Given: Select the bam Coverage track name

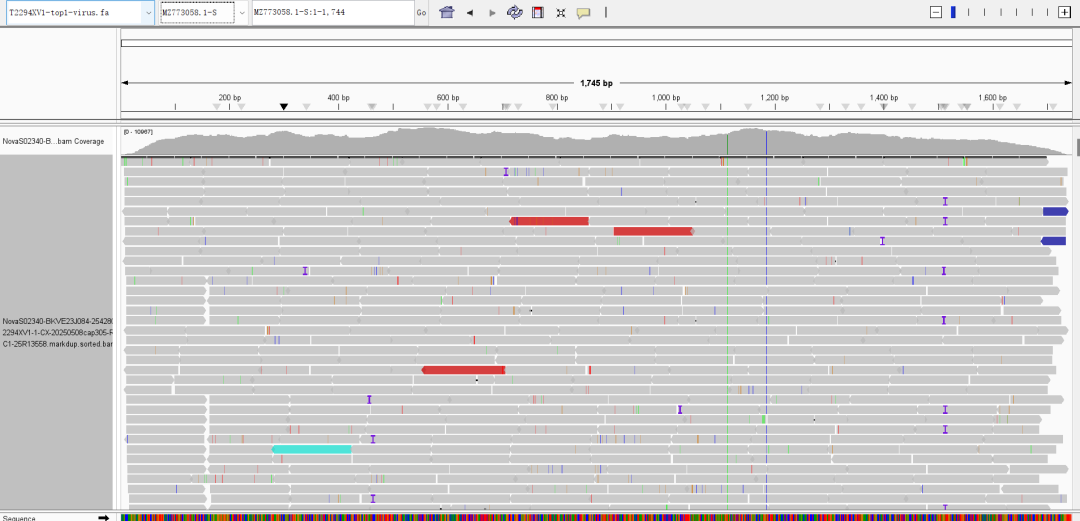Looking at the screenshot, I should 53,141.
